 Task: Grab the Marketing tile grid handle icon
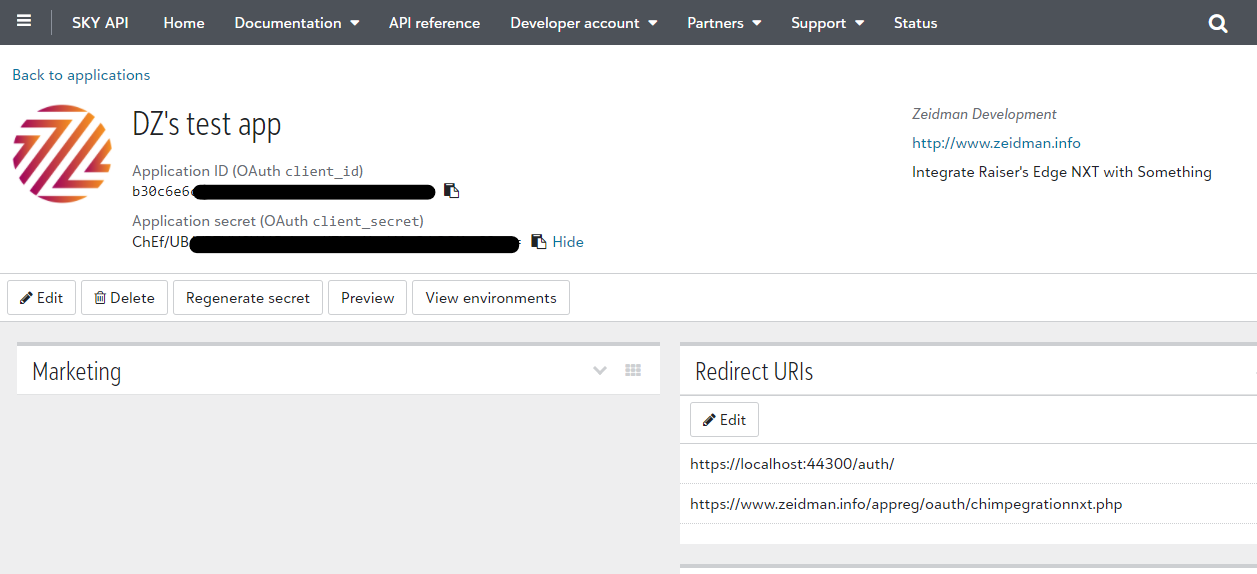tap(633, 370)
